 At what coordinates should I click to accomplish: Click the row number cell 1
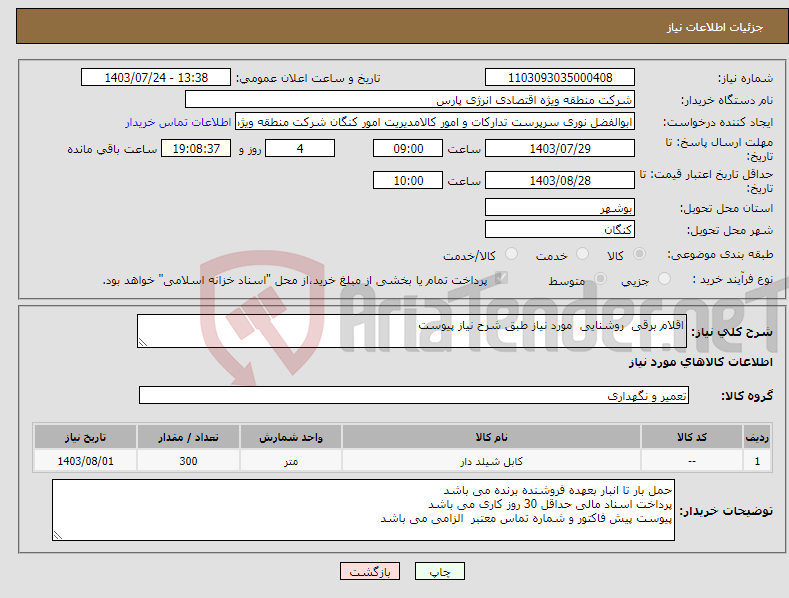pyautogui.click(x=757, y=461)
